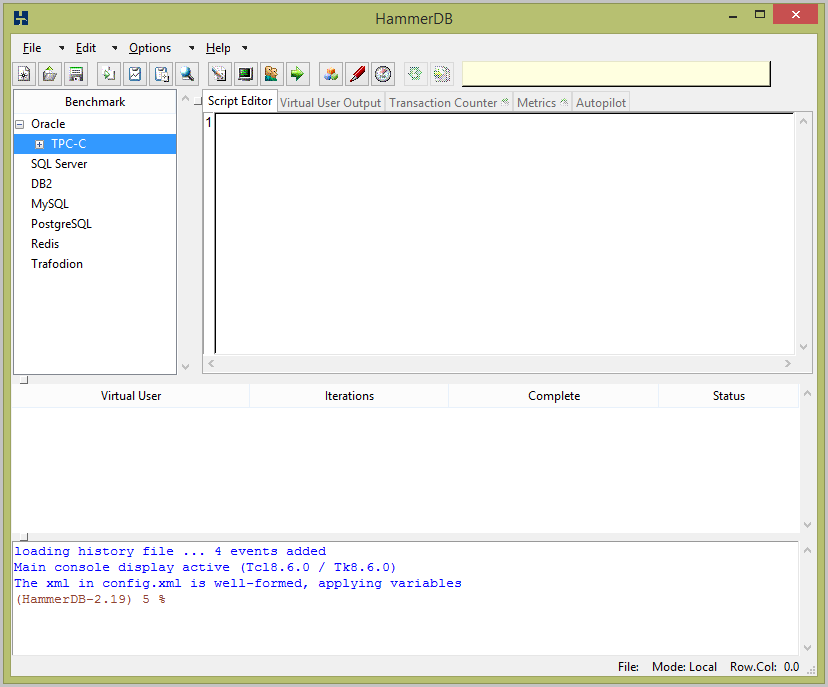Select SQL Server in the Benchmark list
The width and height of the screenshot is (828, 687).
coord(59,164)
